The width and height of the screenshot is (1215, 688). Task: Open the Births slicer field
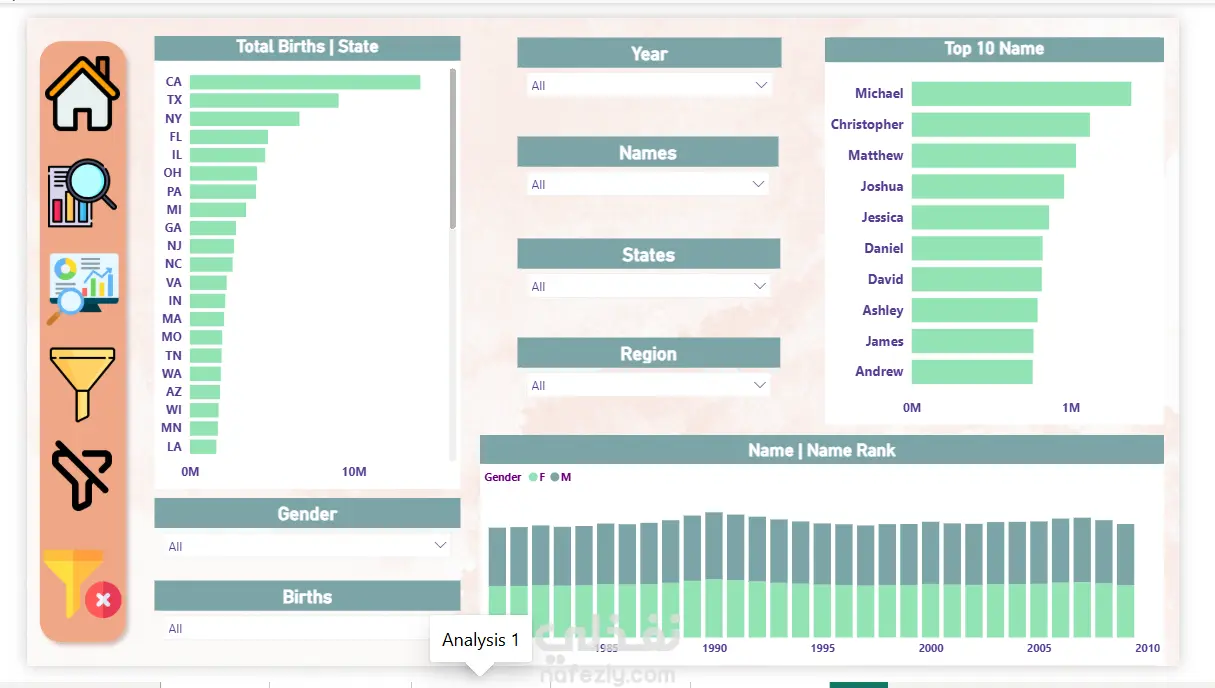(307, 629)
